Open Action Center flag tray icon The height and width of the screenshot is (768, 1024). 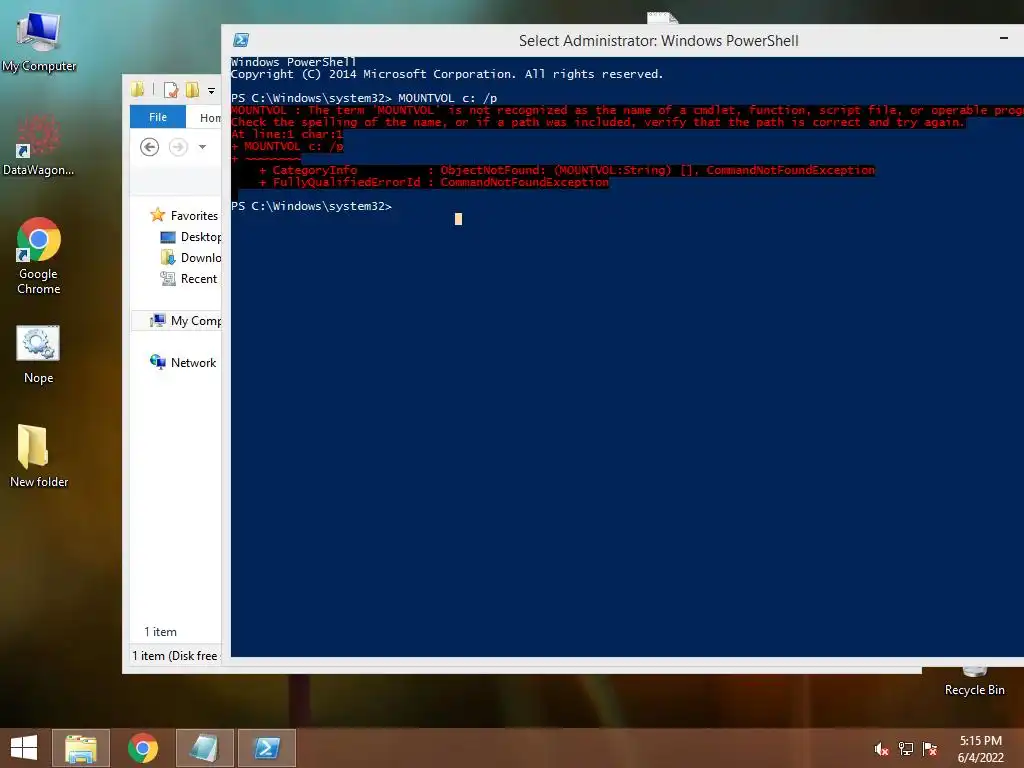coord(930,749)
